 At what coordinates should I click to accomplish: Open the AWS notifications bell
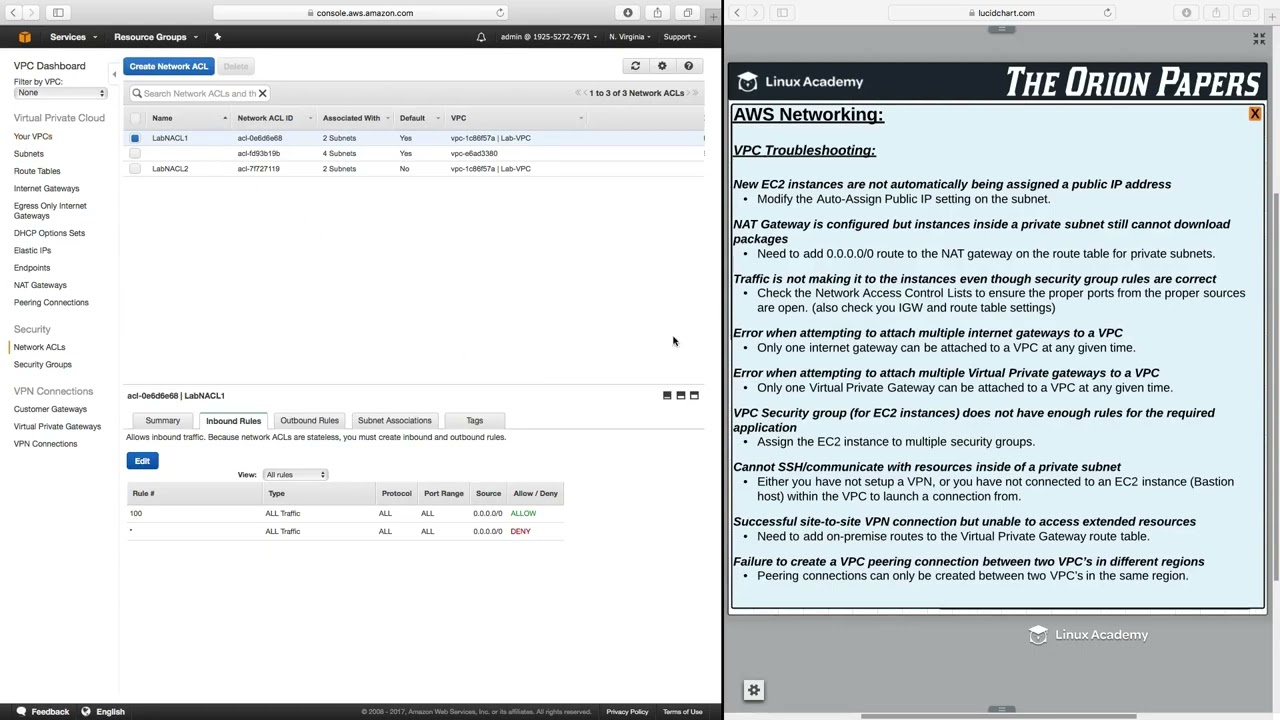(481, 37)
